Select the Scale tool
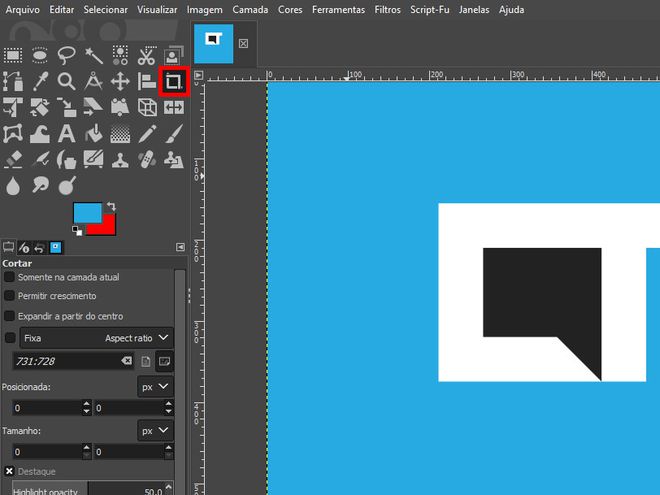The height and width of the screenshot is (495, 660). (x=67, y=107)
